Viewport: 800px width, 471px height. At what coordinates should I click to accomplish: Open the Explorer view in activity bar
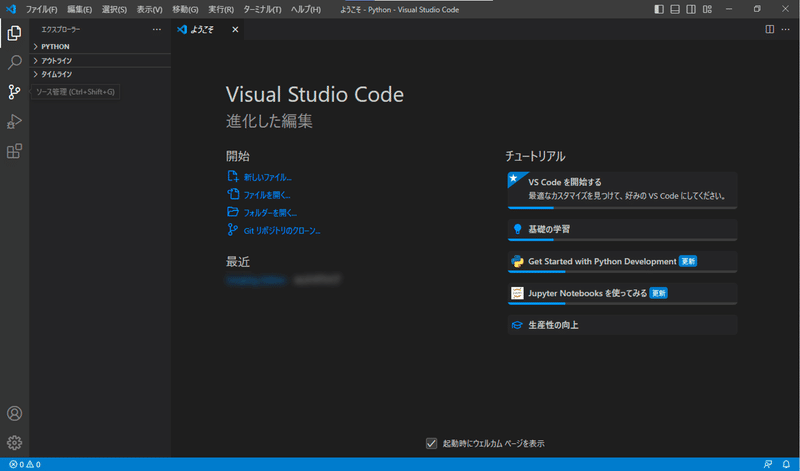click(x=14, y=33)
